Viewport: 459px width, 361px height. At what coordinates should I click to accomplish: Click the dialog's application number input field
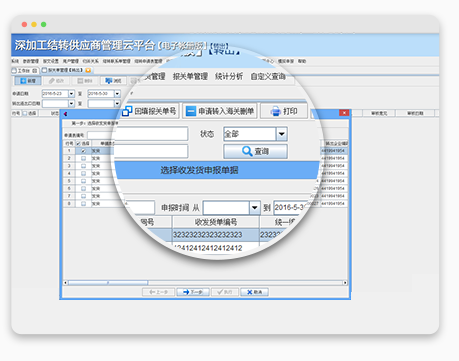tap(100, 135)
